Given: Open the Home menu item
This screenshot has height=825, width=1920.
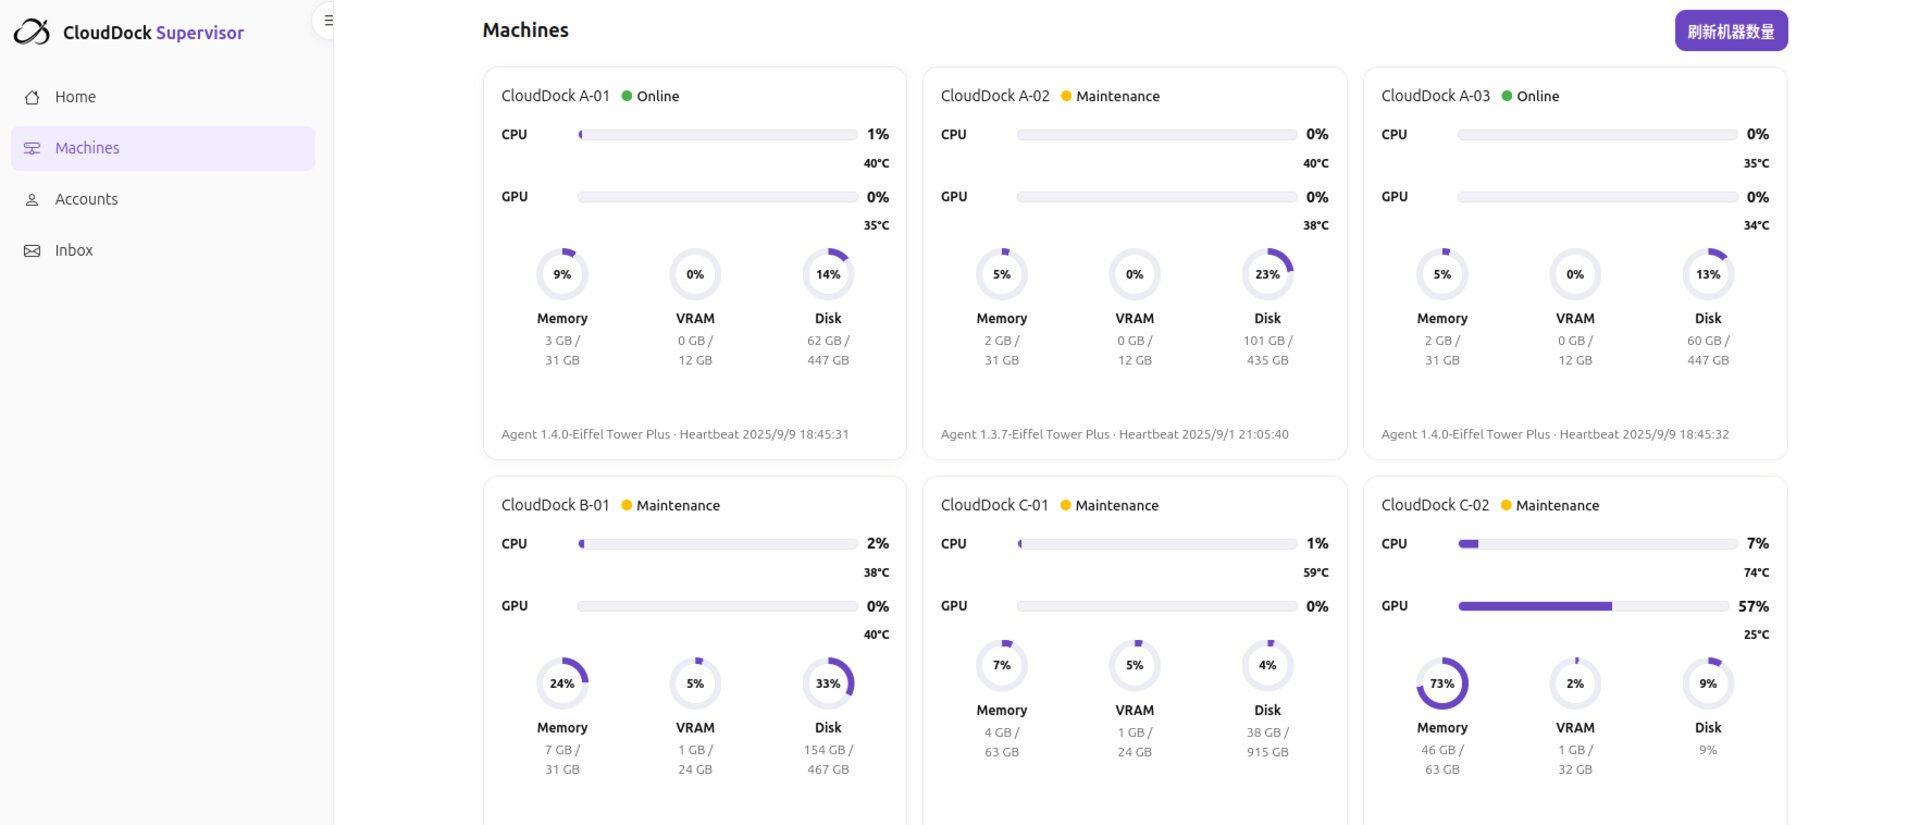Looking at the screenshot, I should (x=75, y=97).
